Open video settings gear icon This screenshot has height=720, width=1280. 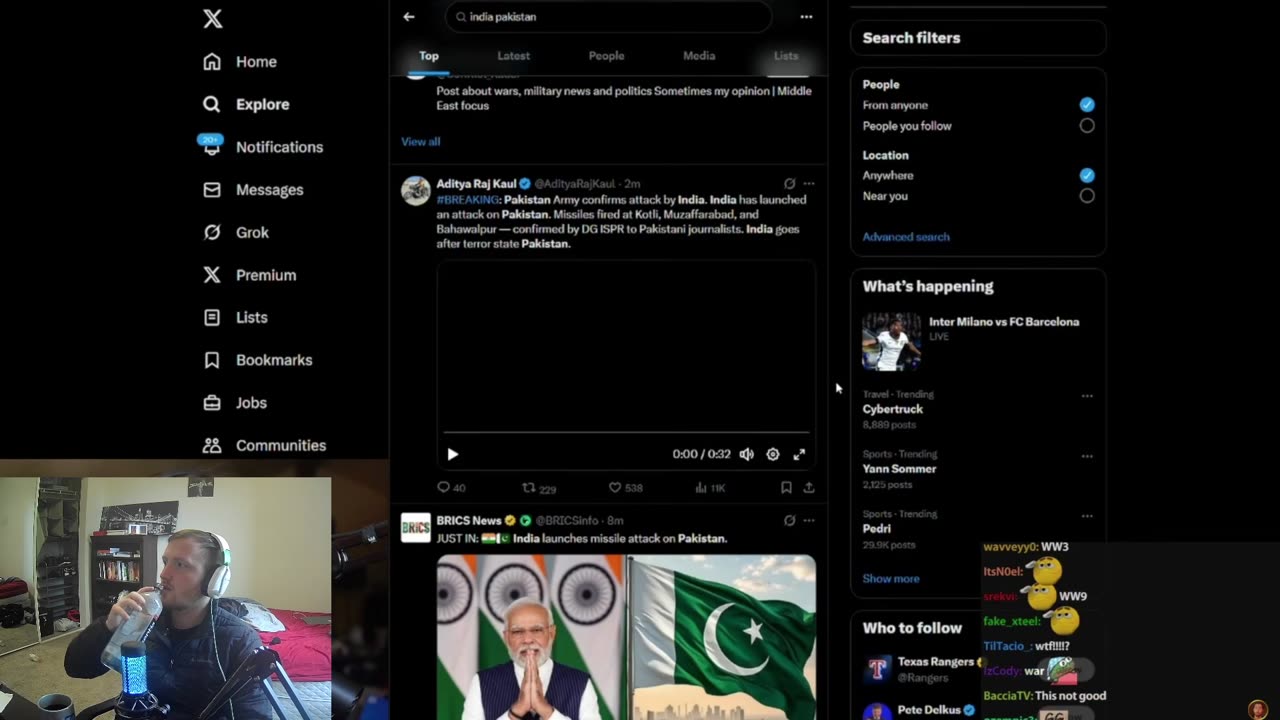tap(773, 454)
